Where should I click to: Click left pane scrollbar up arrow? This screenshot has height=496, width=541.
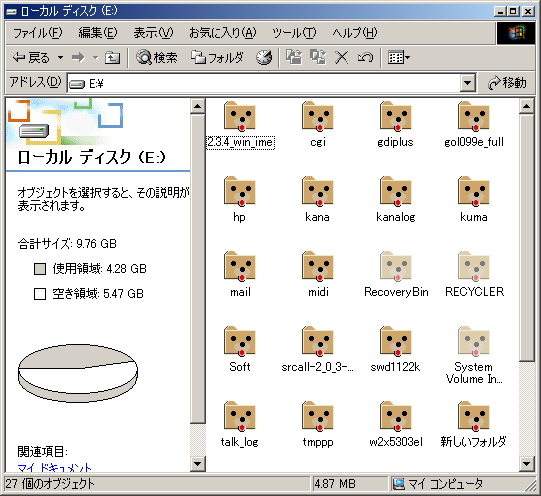[198, 106]
